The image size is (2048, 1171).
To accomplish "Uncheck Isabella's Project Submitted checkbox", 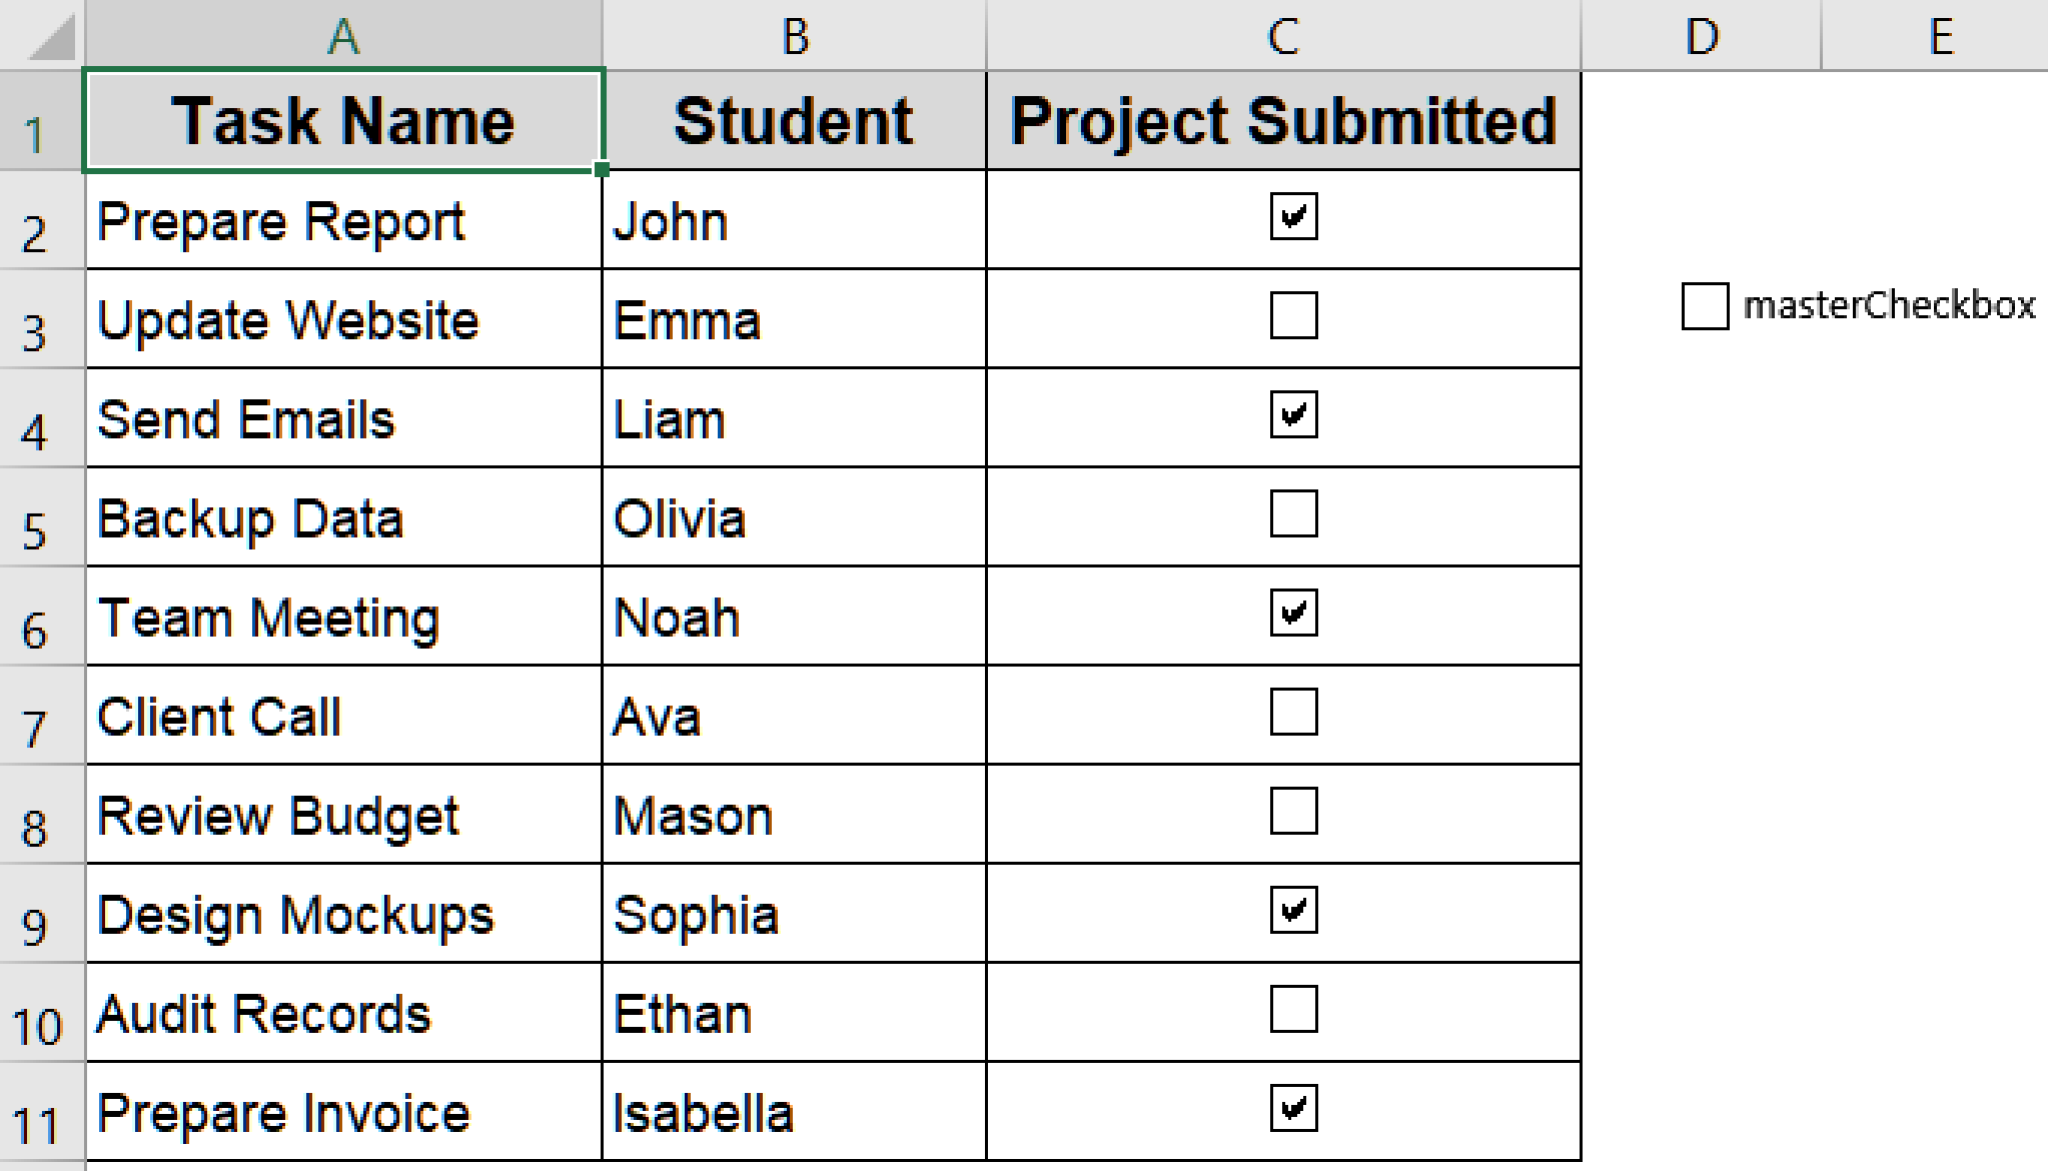I will [x=1293, y=1108].
